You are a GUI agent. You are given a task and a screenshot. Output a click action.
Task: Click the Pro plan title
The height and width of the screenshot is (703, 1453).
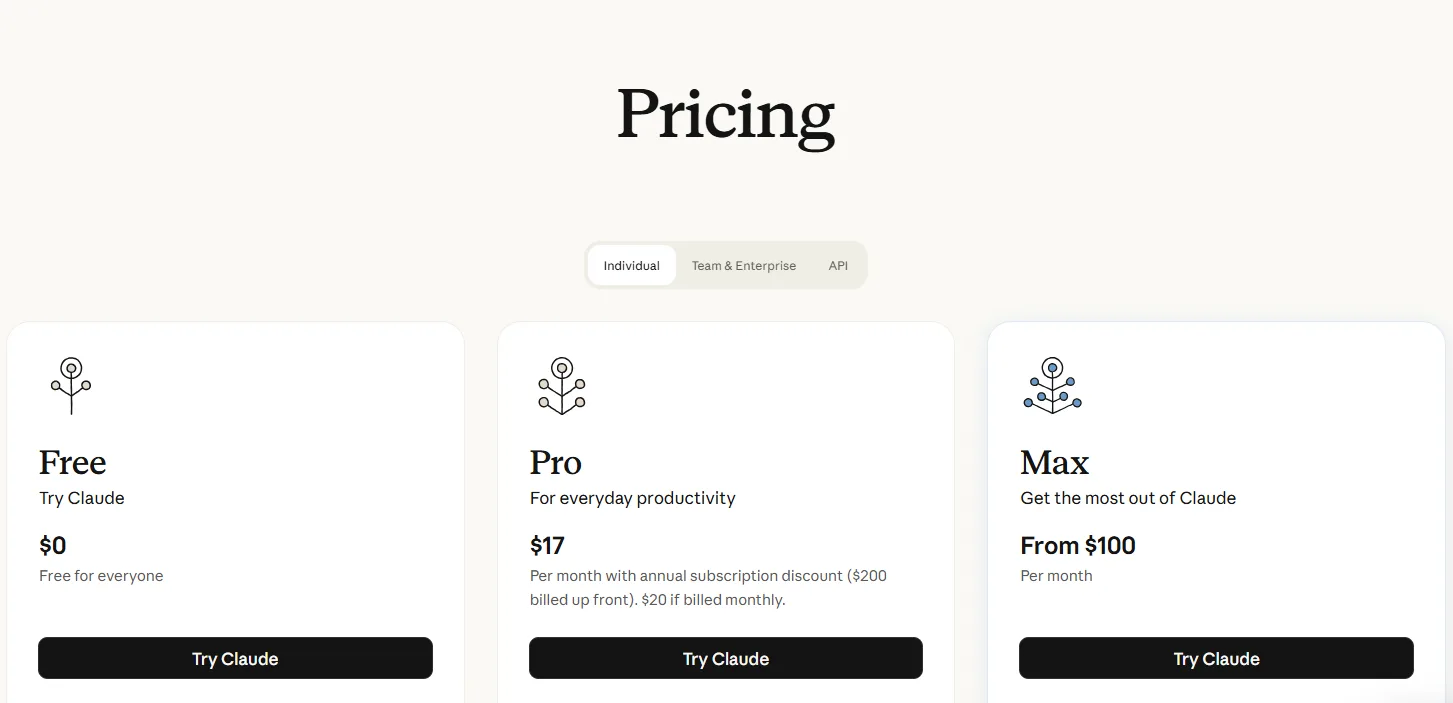tap(556, 462)
